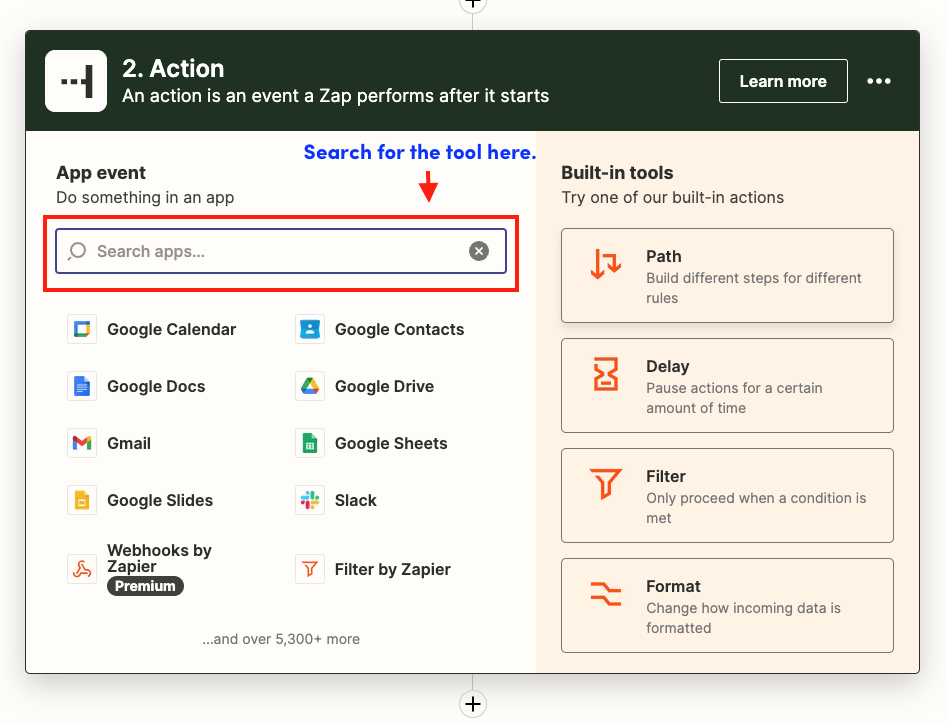Open the Format built-in tool card

click(727, 605)
